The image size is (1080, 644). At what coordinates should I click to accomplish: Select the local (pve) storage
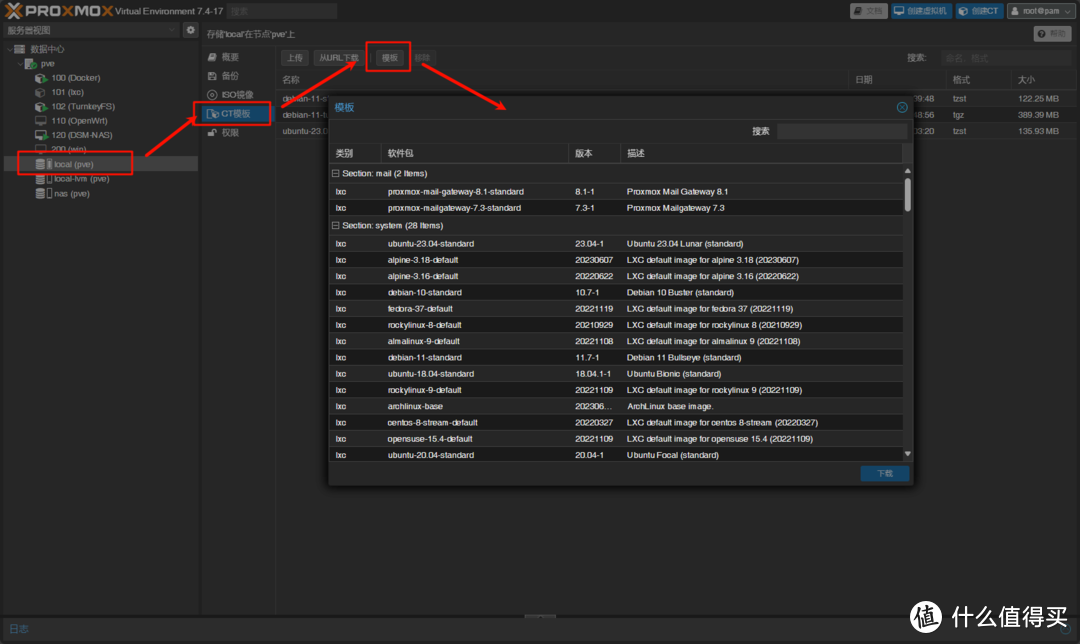point(74,164)
